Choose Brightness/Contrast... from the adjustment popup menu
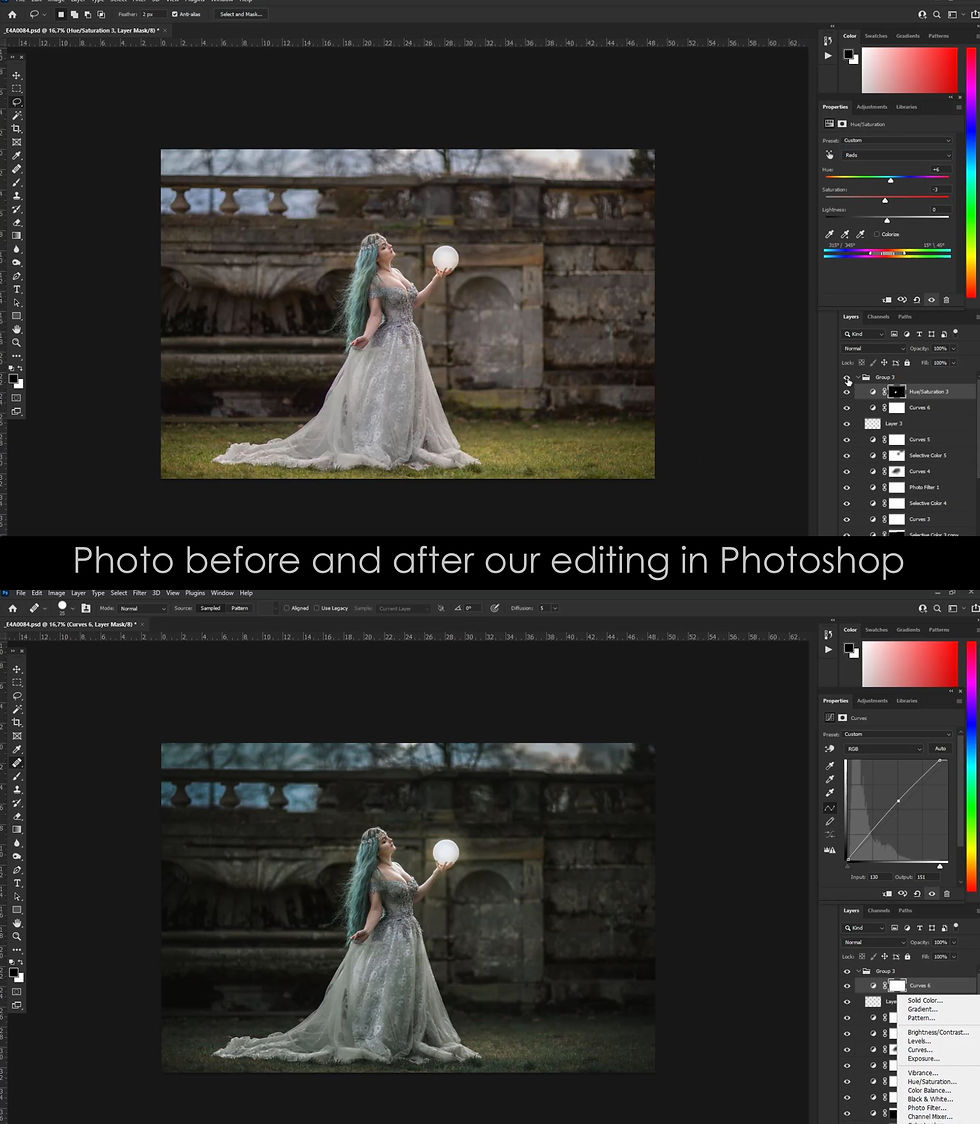980x1124 pixels. [x=938, y=1032]
